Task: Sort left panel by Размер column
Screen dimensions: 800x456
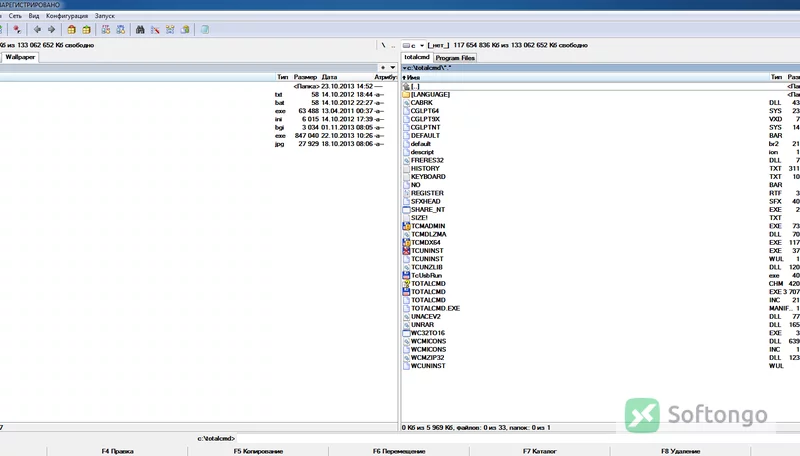Action: tap(305, 77)
